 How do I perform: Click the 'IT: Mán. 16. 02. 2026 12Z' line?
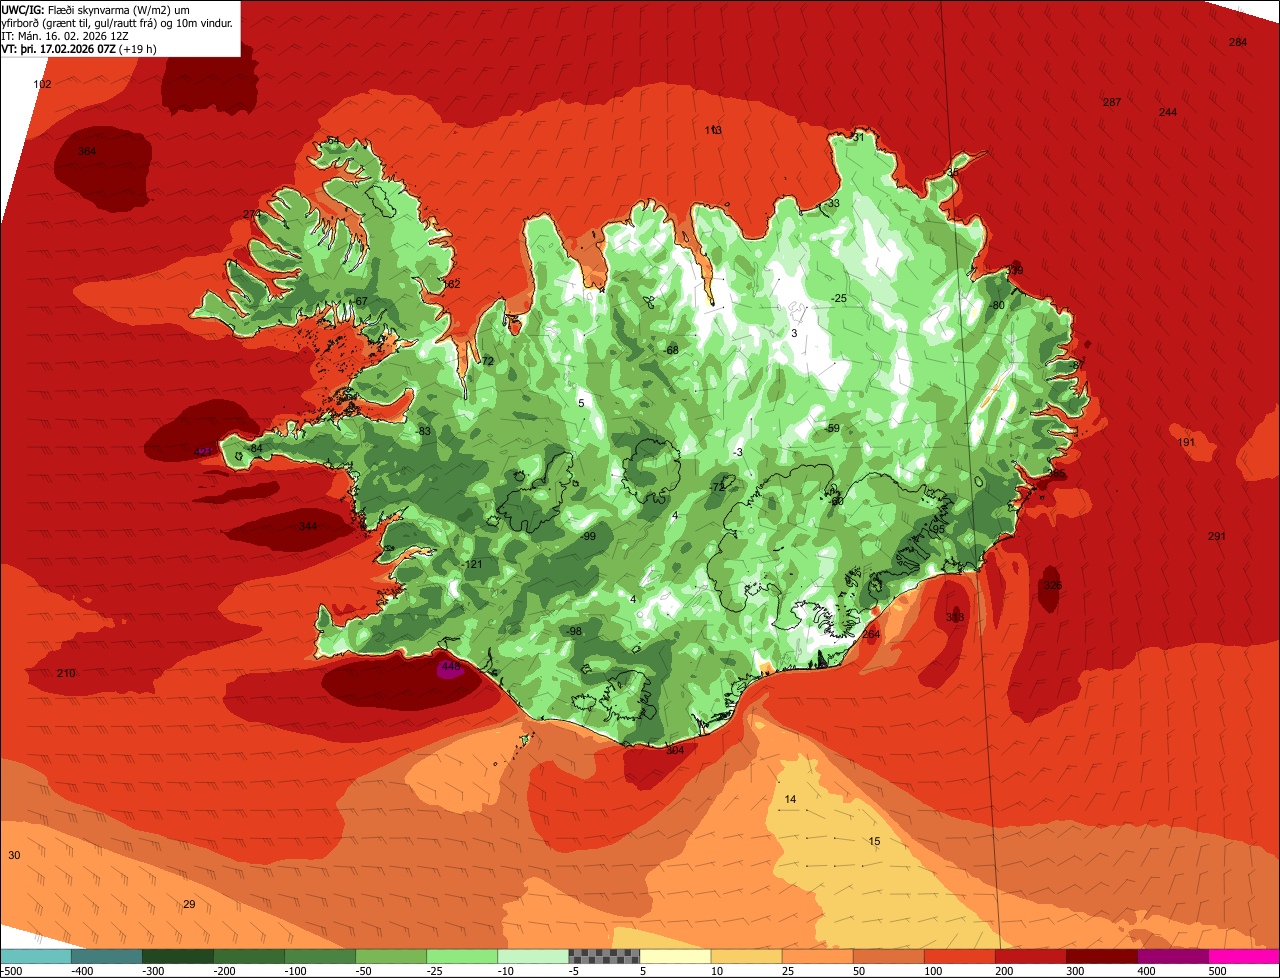(66, 36)
